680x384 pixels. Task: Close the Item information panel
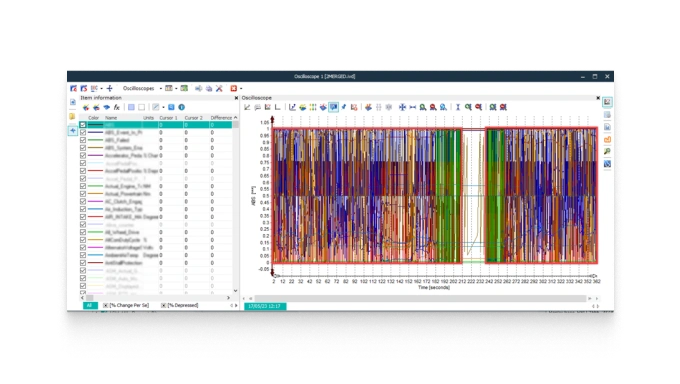tap(236, 98)
